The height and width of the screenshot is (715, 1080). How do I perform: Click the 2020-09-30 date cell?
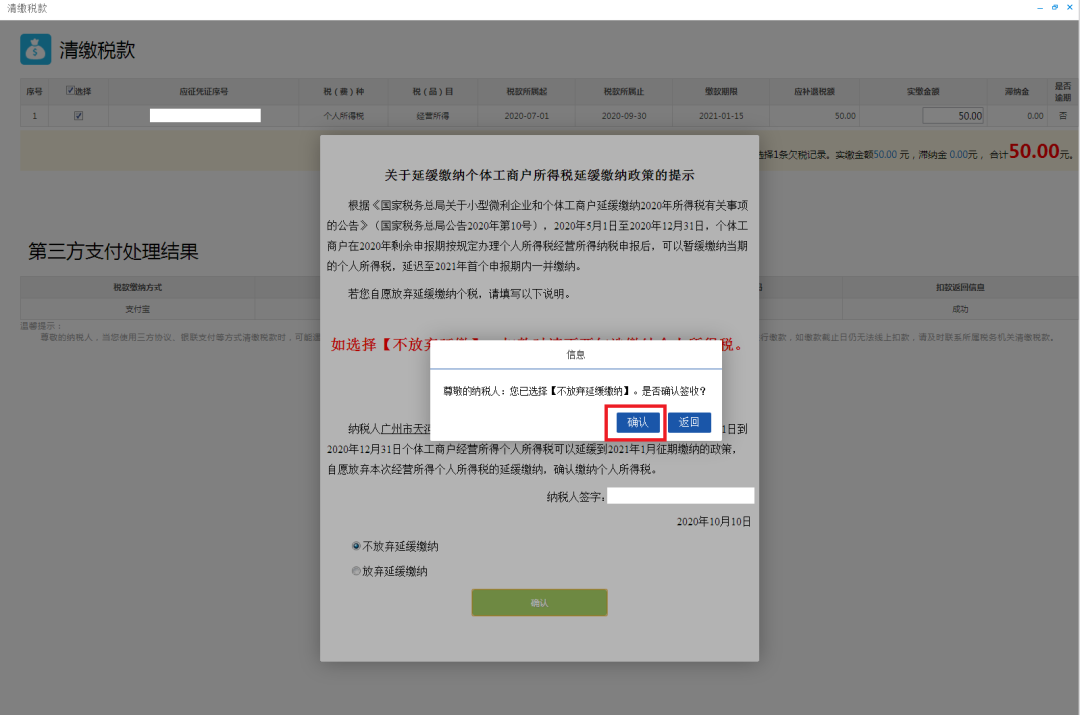[x=624, y=116]
